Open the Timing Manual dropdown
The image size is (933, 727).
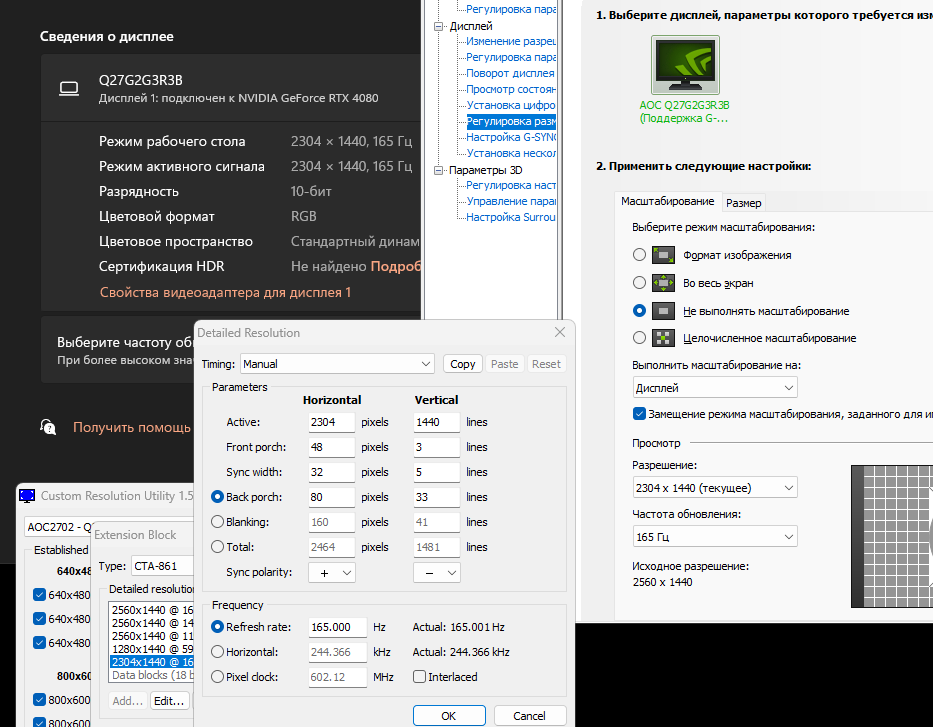337,364
